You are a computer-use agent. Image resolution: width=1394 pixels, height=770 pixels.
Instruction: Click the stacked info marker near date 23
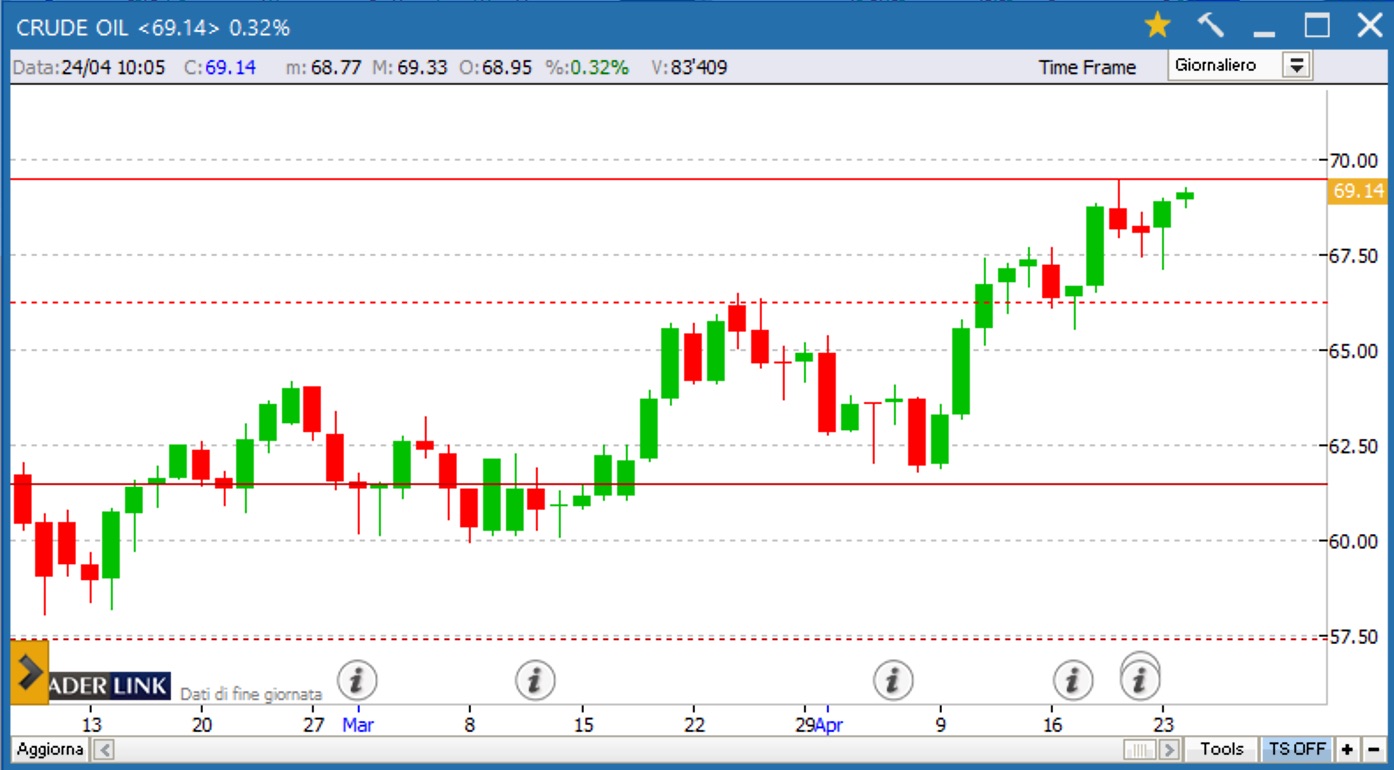[1140, 678]
